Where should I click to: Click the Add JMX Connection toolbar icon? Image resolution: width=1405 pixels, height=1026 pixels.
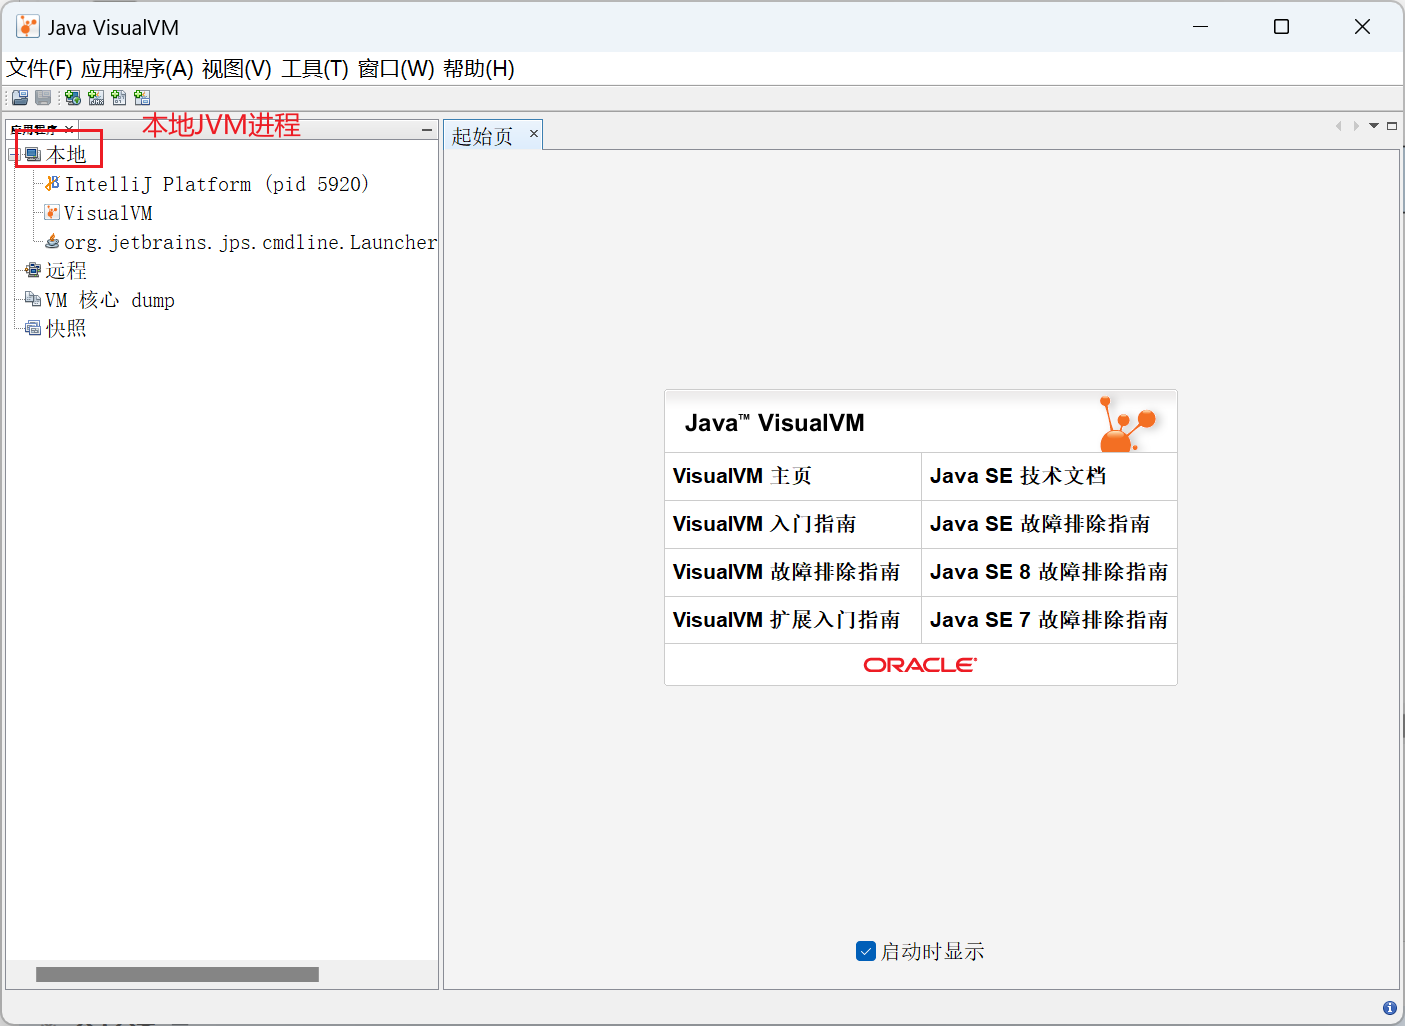(x=96, y=97)
